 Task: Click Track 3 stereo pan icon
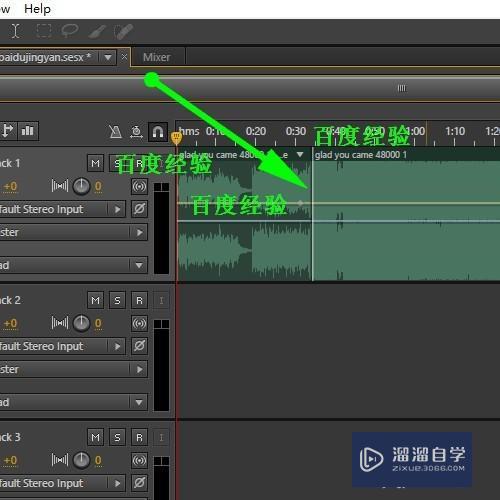(60, 460)
